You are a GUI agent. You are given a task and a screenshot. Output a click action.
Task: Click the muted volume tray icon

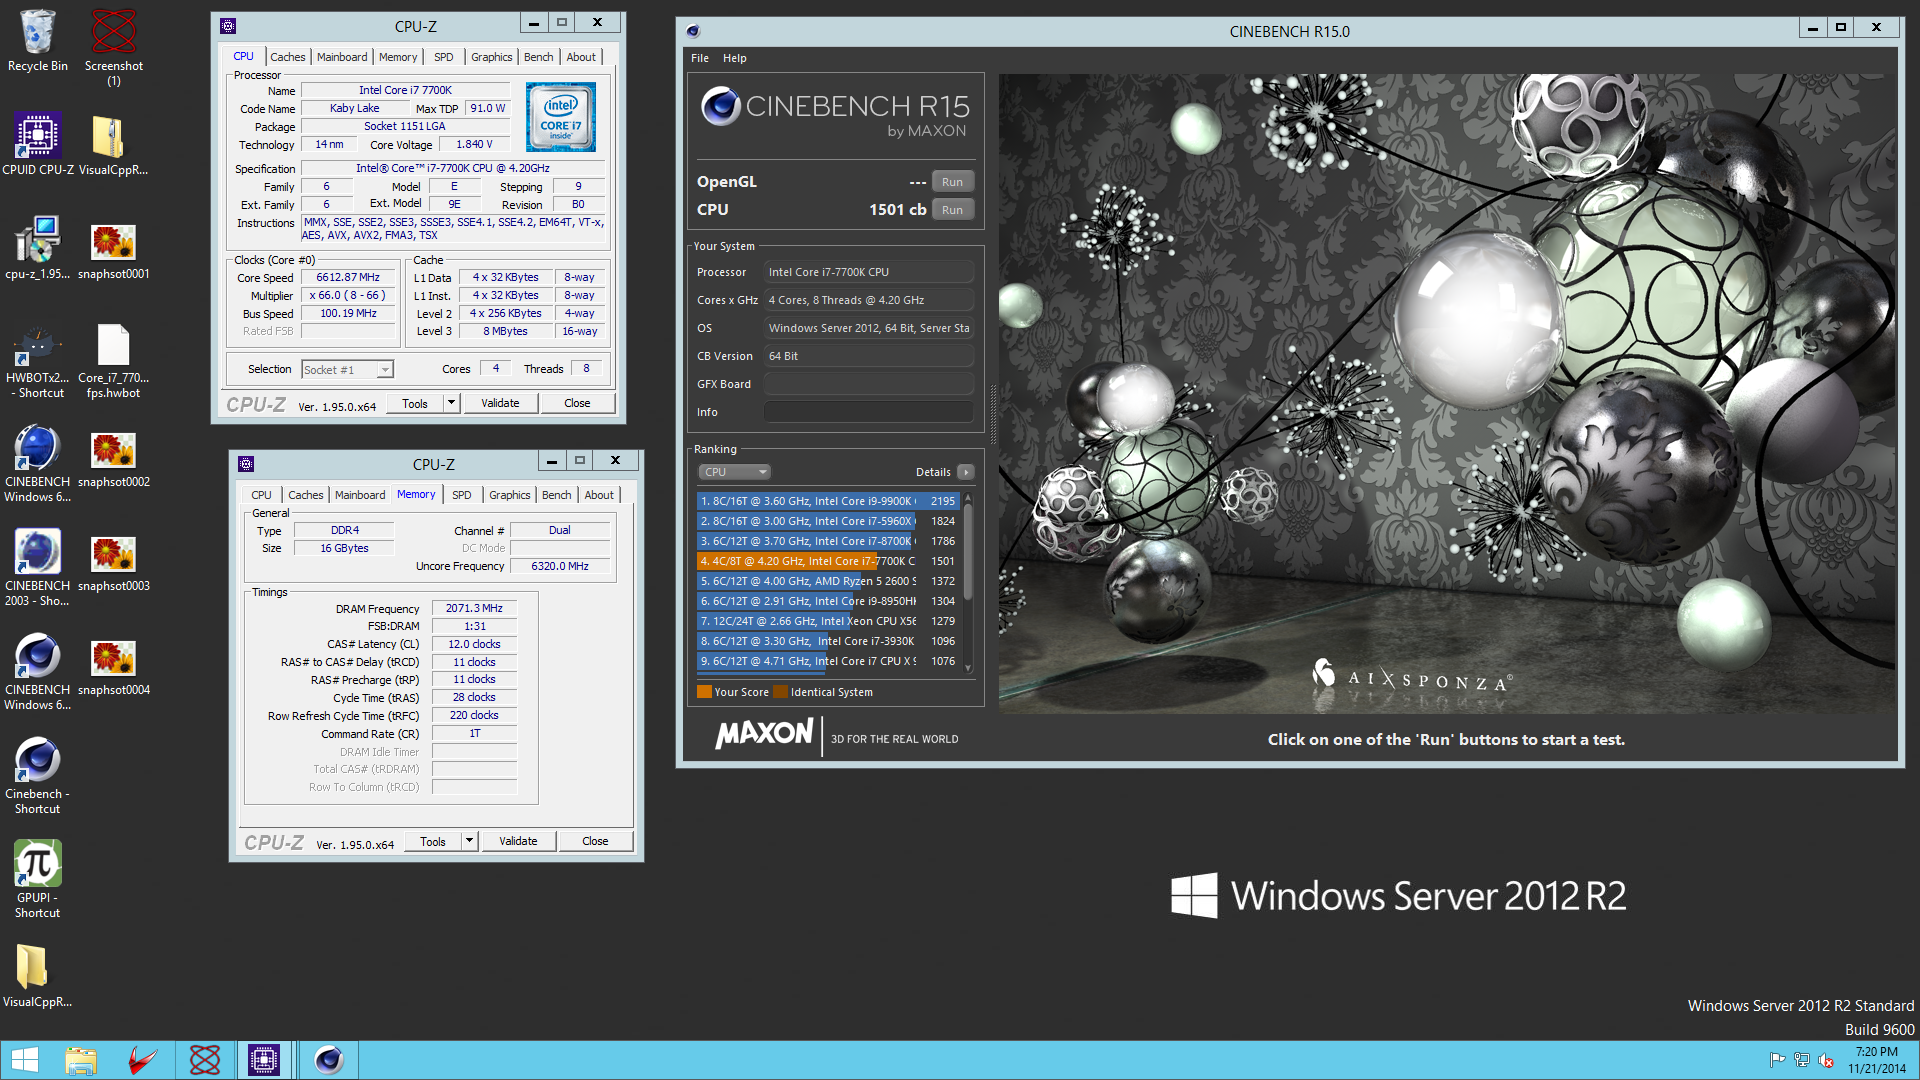(x=1826, y=1060)
